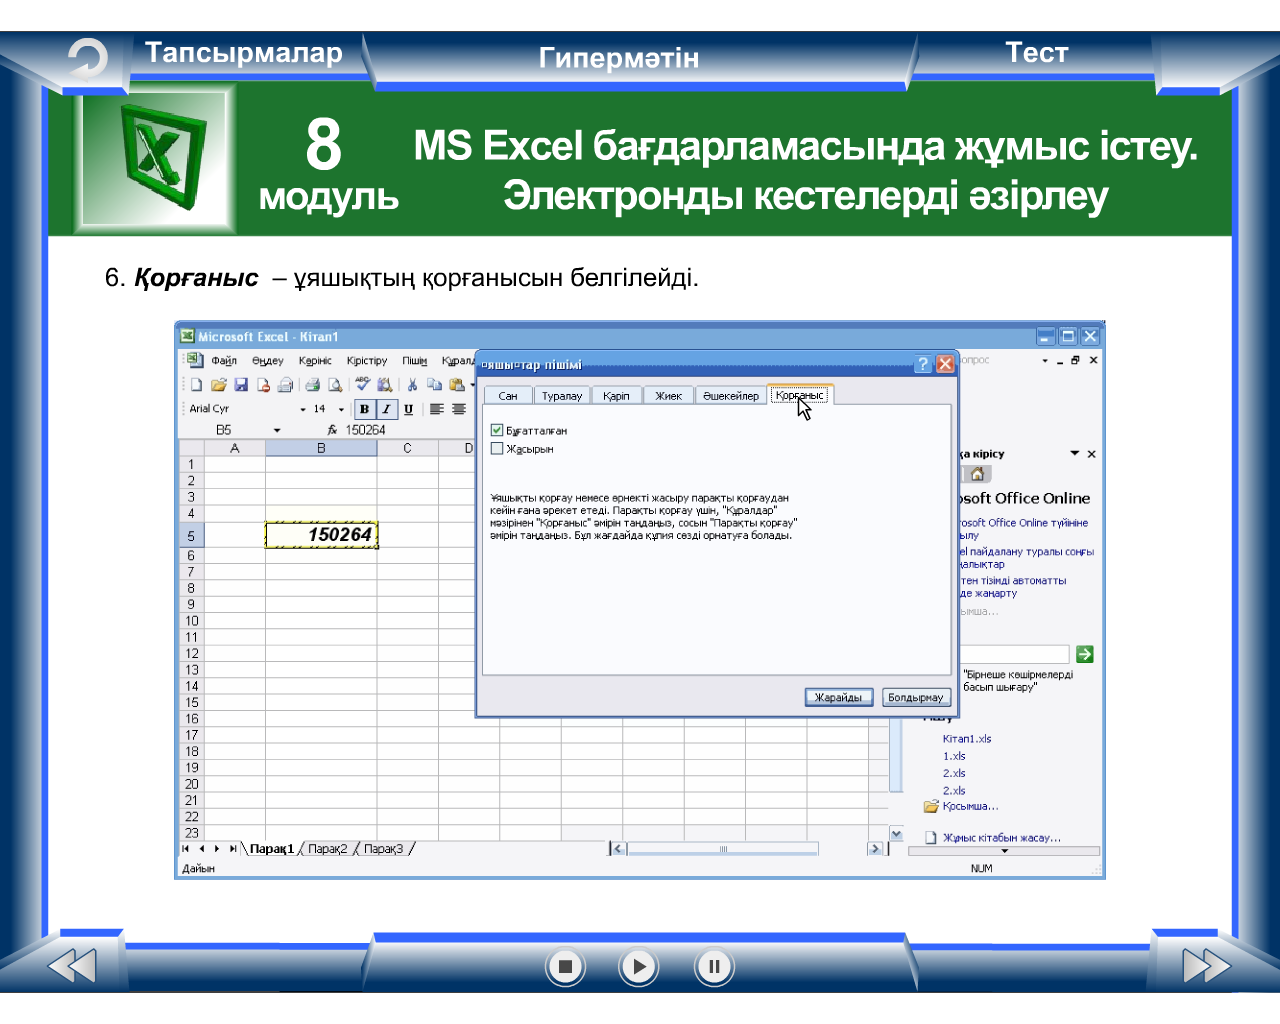Click the Center alignment icon
The height and width of the screenshot is (1024, 1280).
[x=459, y=409]
